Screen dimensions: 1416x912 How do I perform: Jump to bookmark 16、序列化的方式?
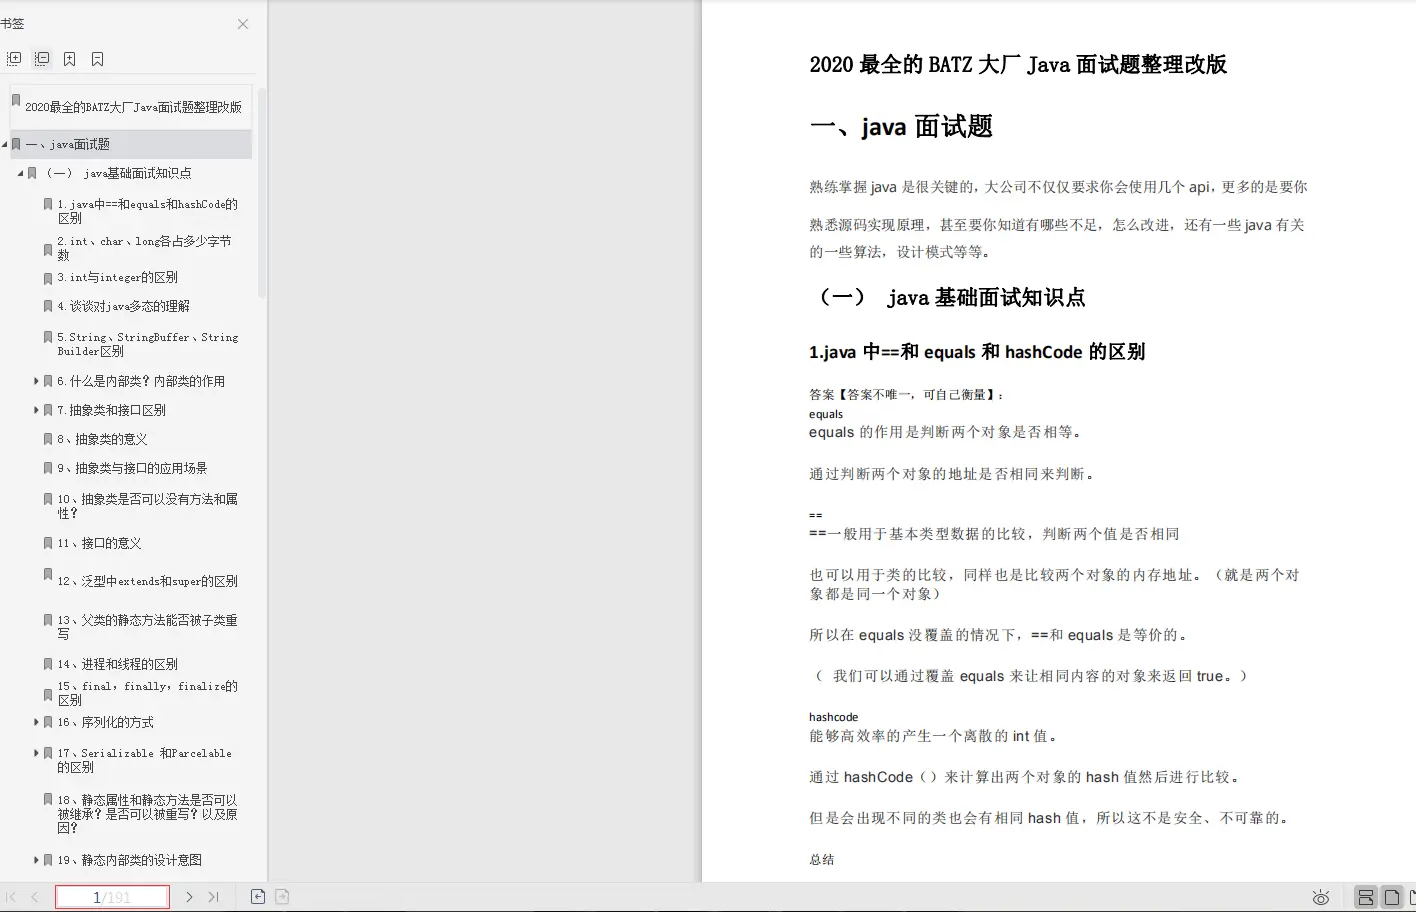click(105, 722)
